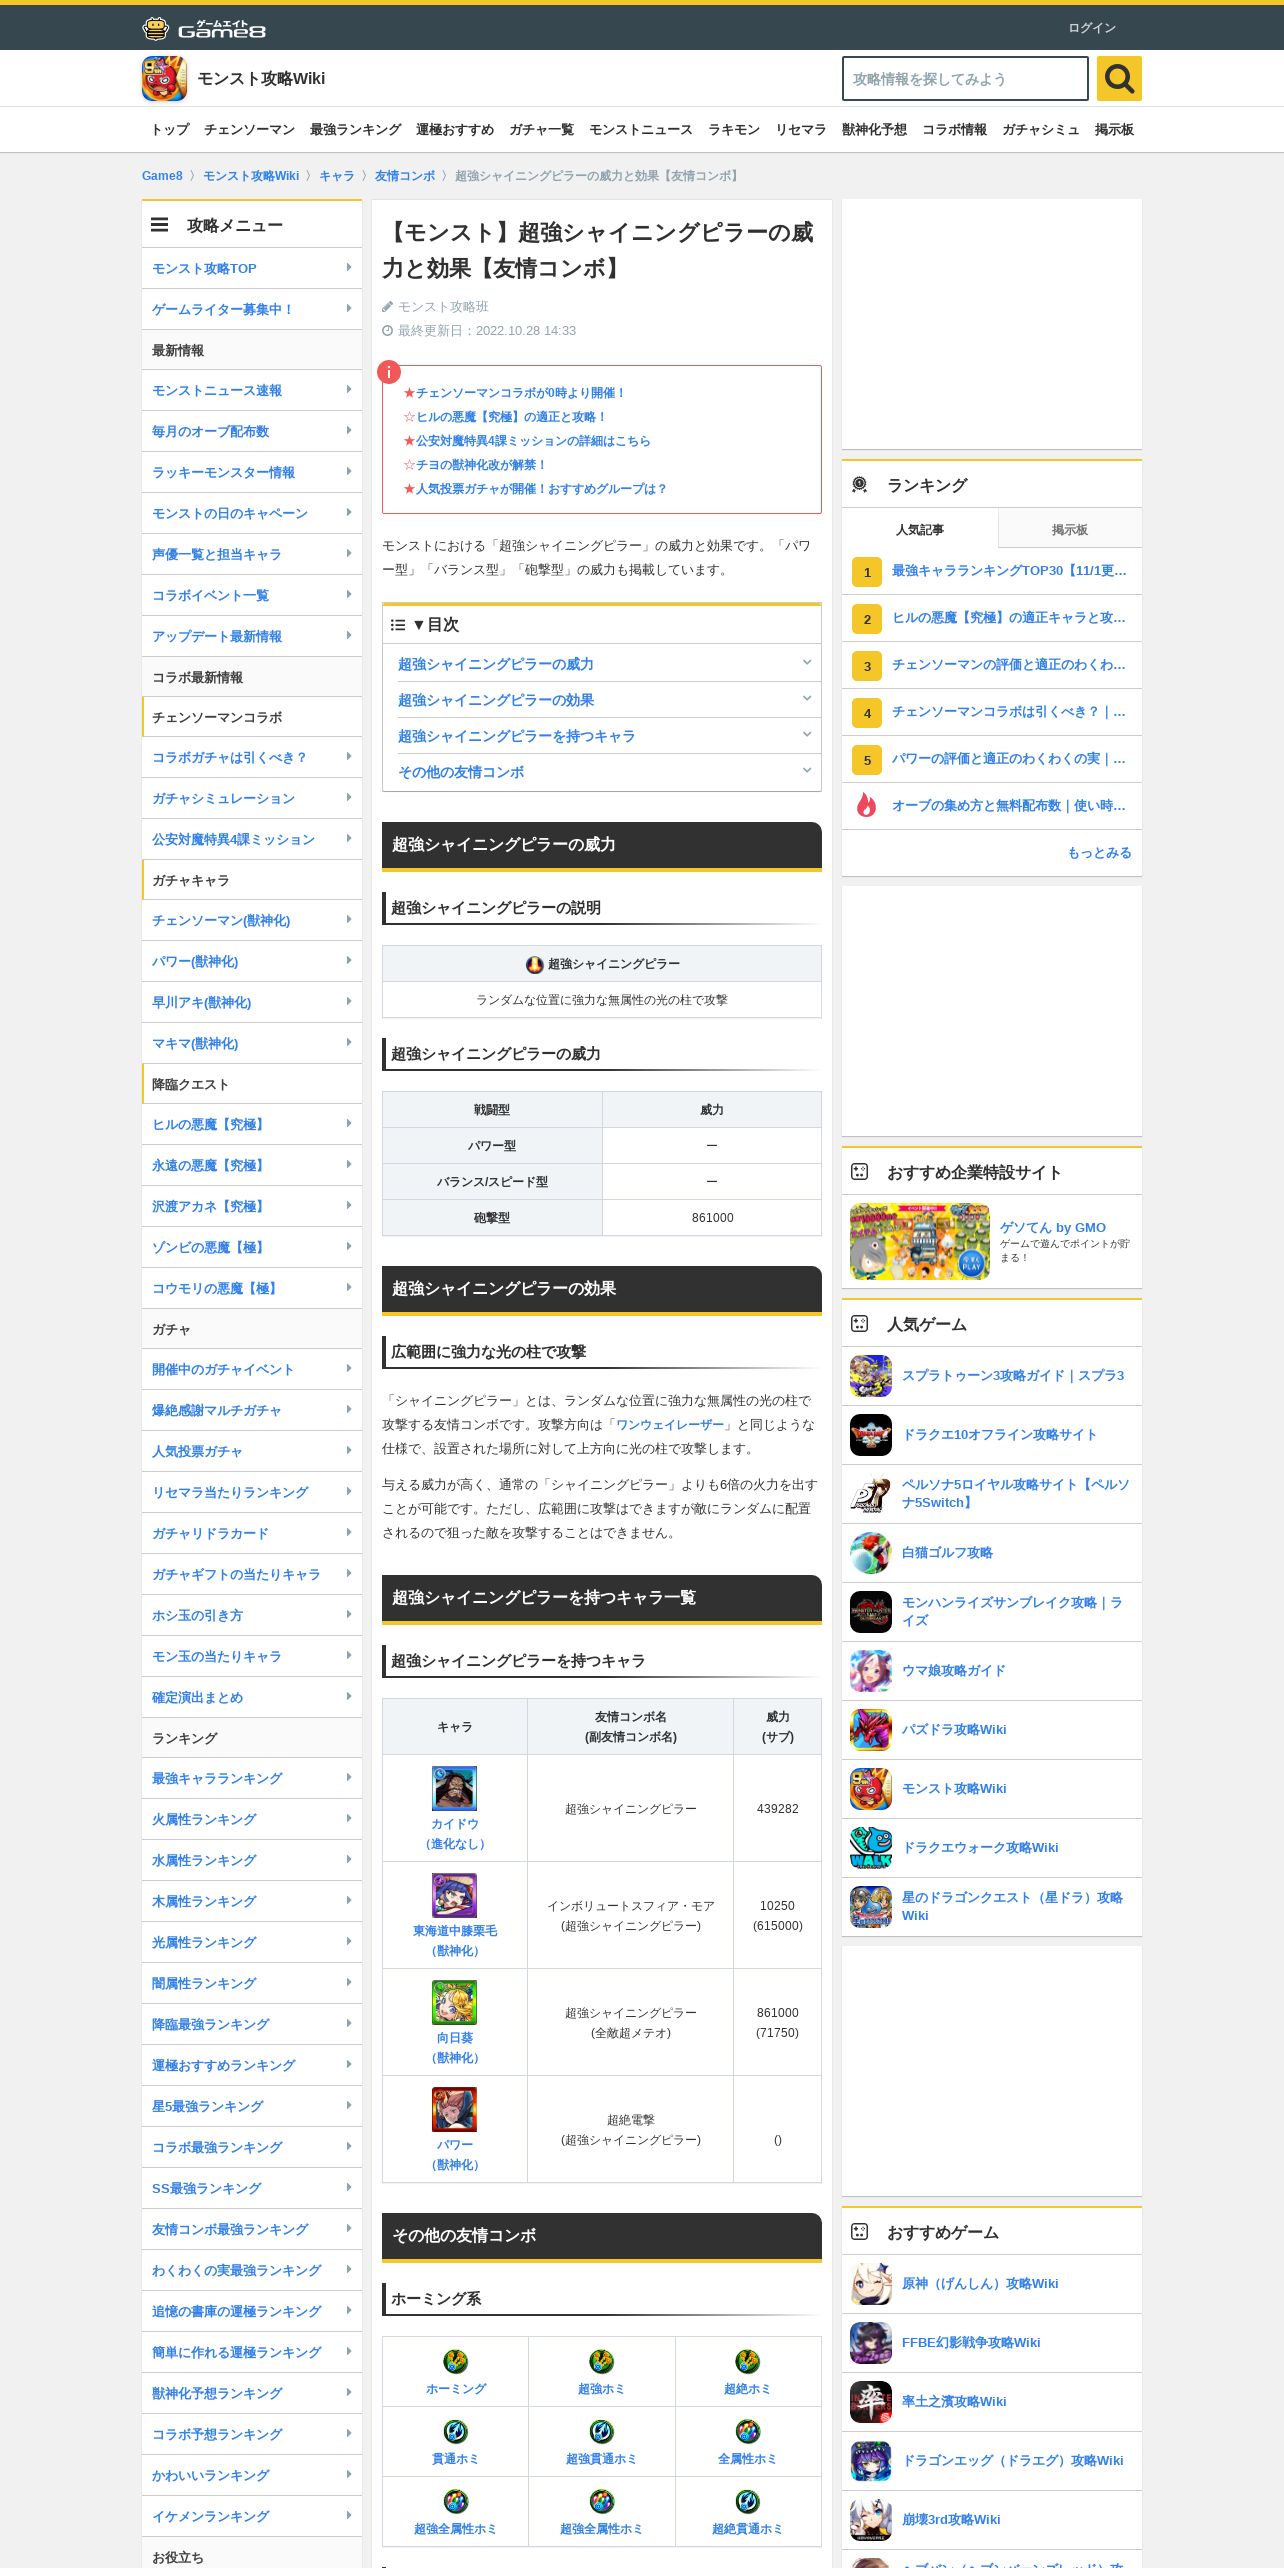Click the 友情コンボ breadcrumb link

point(405,176)
